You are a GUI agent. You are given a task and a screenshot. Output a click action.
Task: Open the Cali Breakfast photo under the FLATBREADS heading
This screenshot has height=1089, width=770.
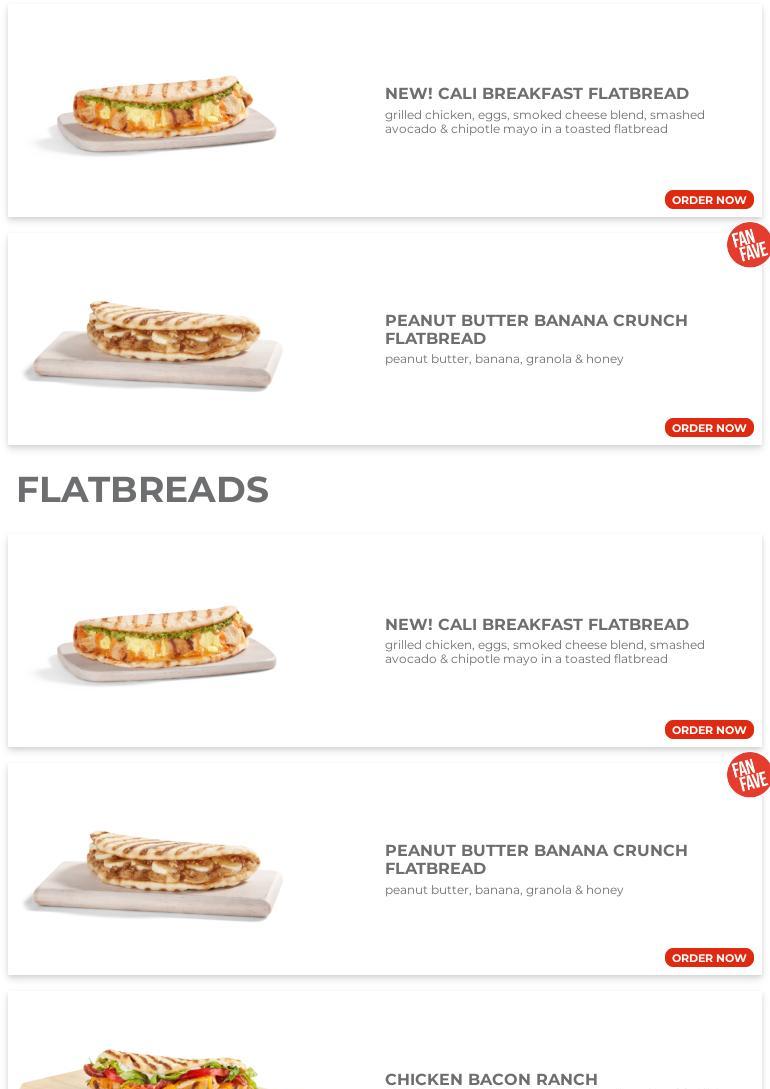(x=155, y=645)
